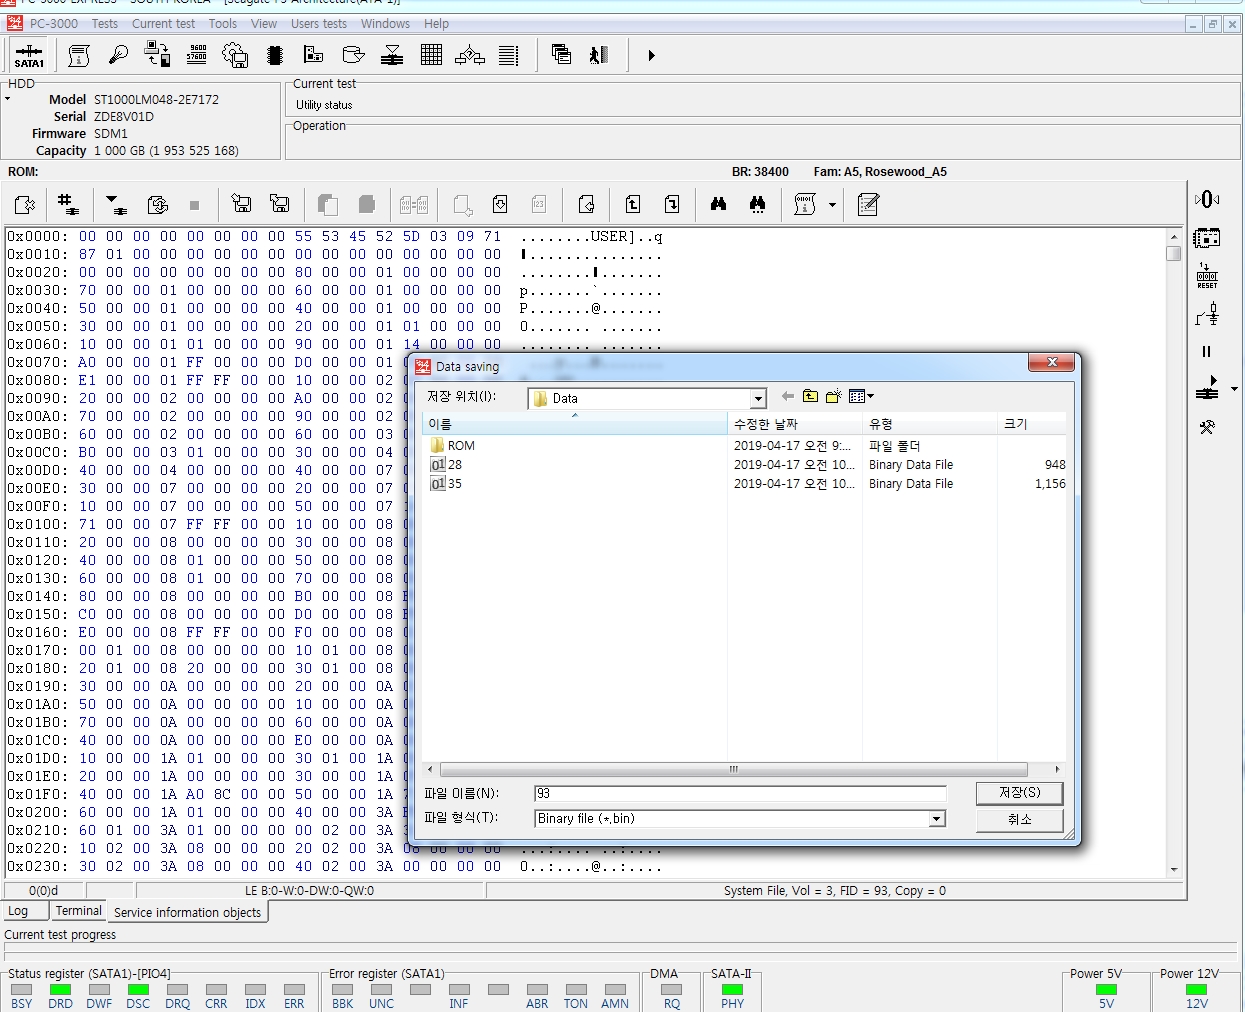Click the hex editor vertical scrollbar down arrow
Image resolution: width=1245 pixels, height=1012 pixels.
click(x=1174, y=870)
